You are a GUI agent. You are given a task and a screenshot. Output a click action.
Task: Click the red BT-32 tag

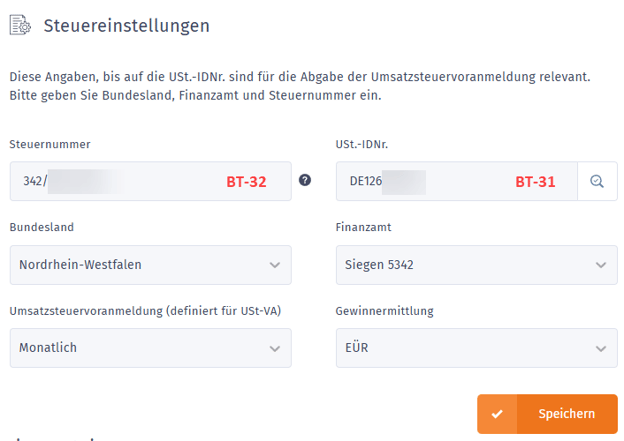[246, 182]
